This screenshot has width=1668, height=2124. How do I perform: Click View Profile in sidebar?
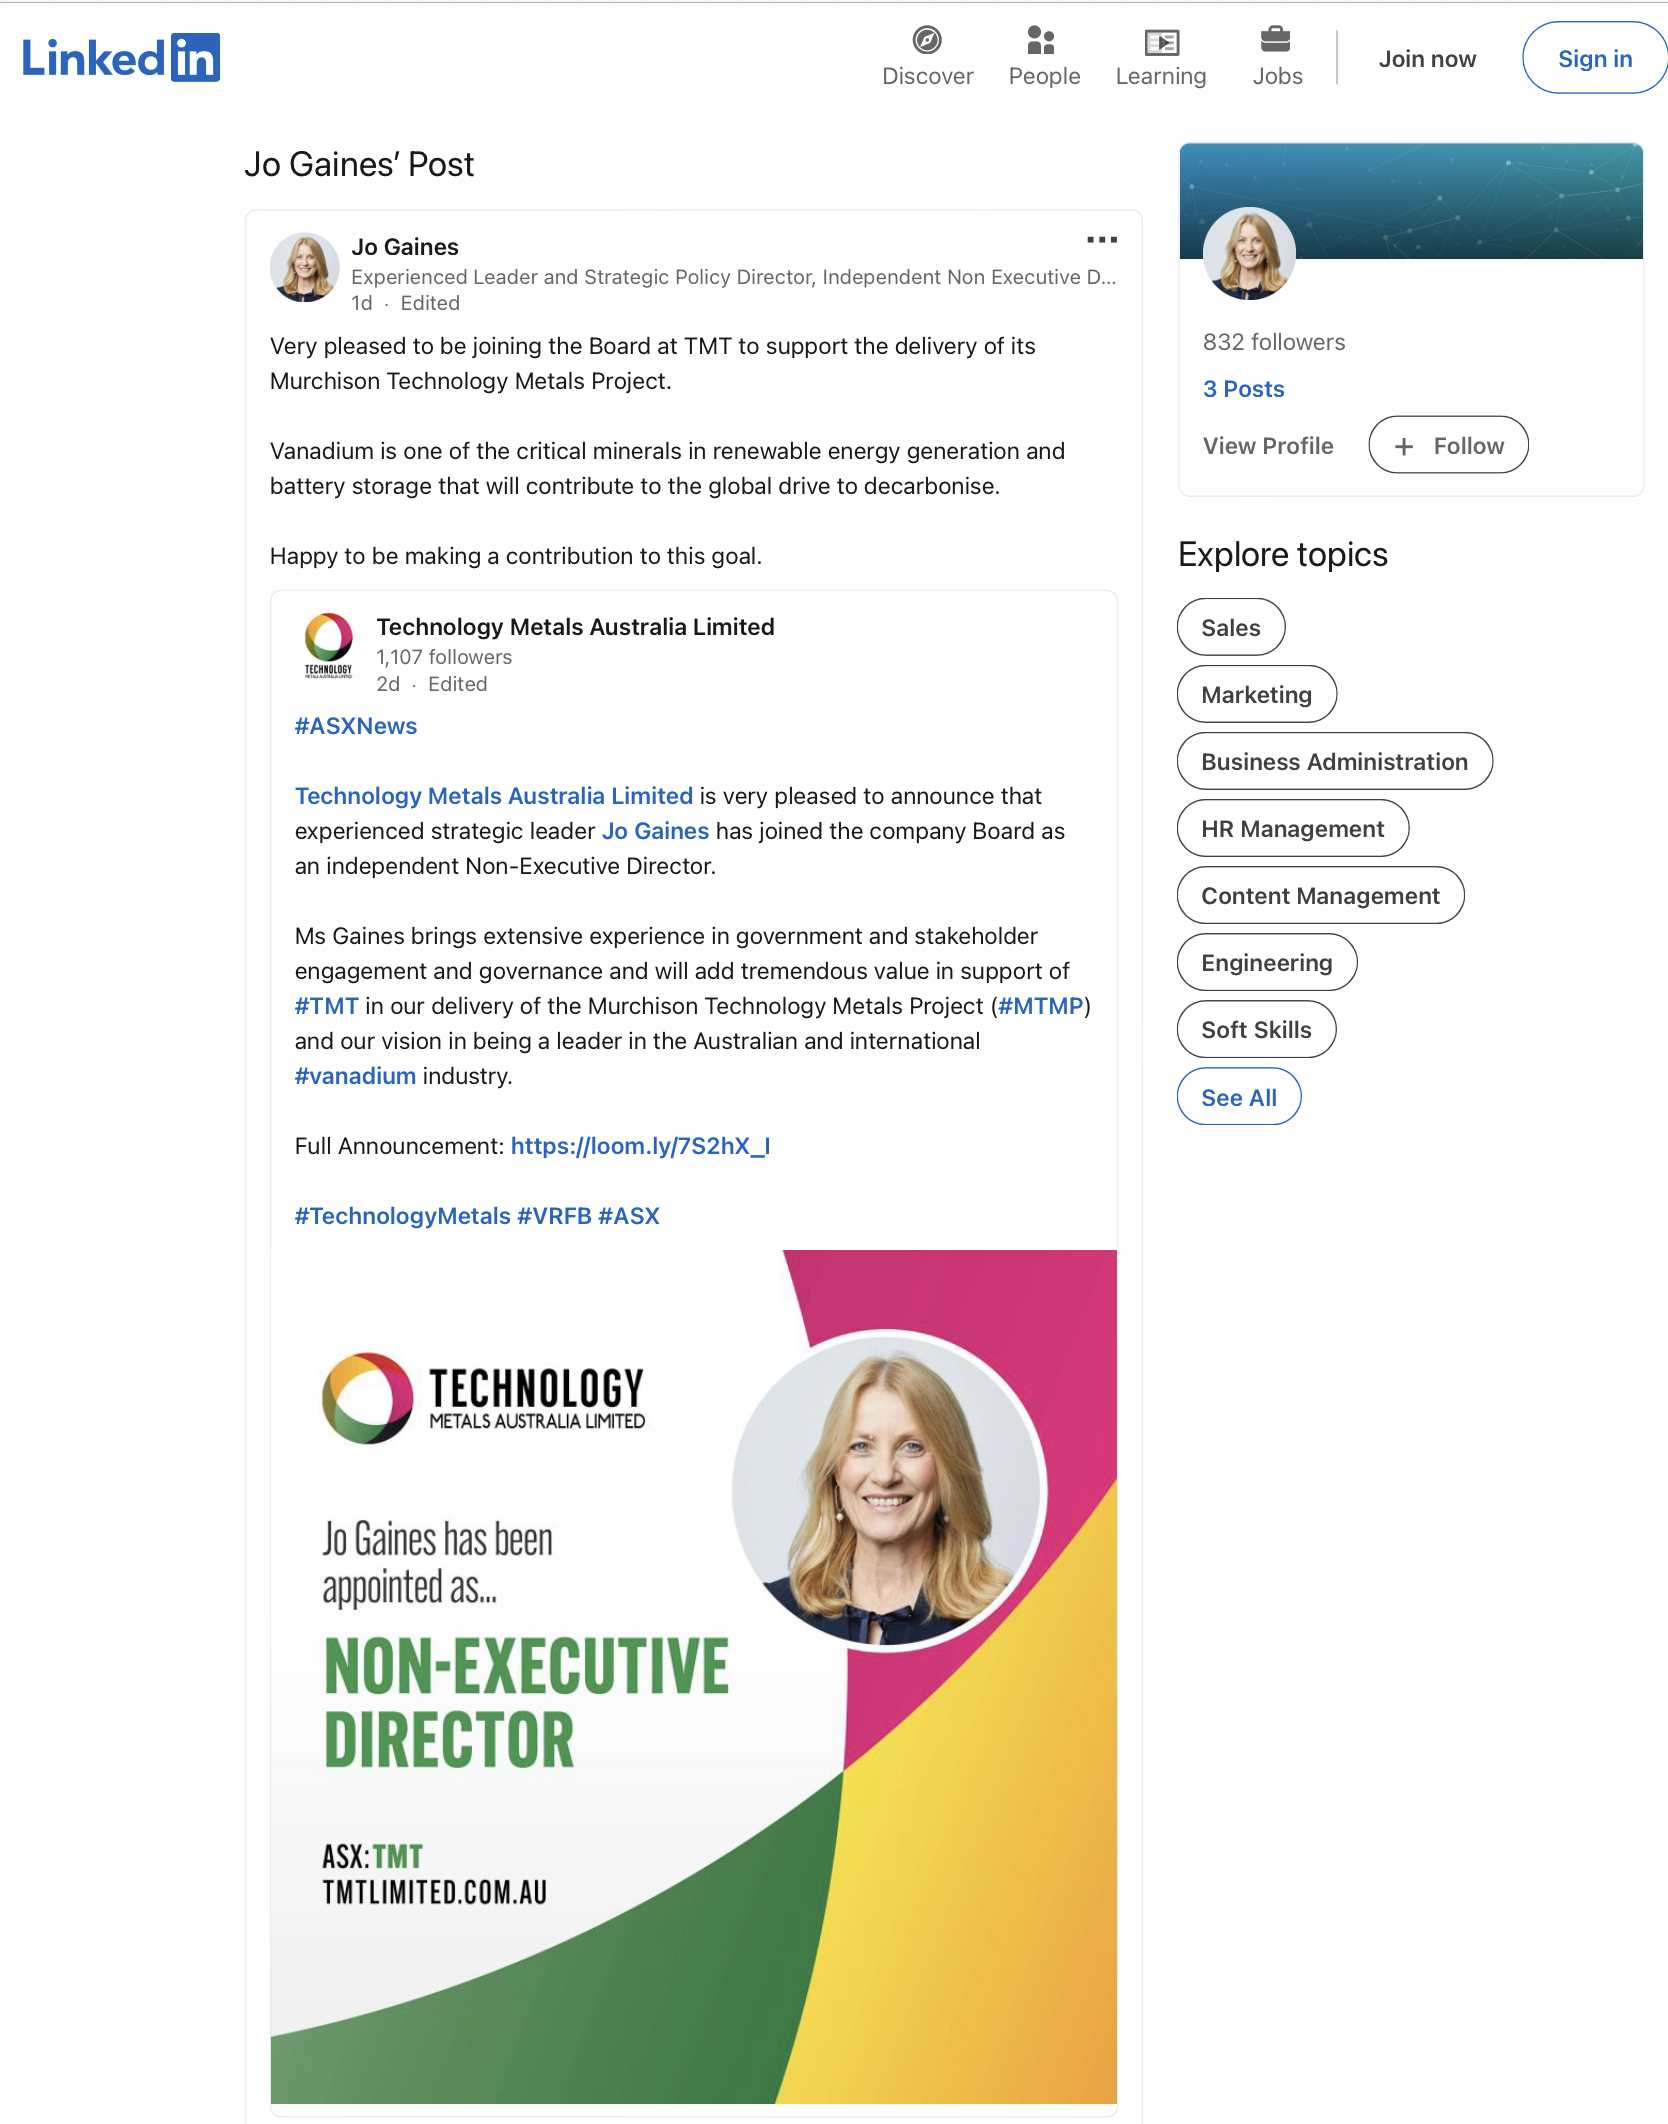click(1268, 446)
